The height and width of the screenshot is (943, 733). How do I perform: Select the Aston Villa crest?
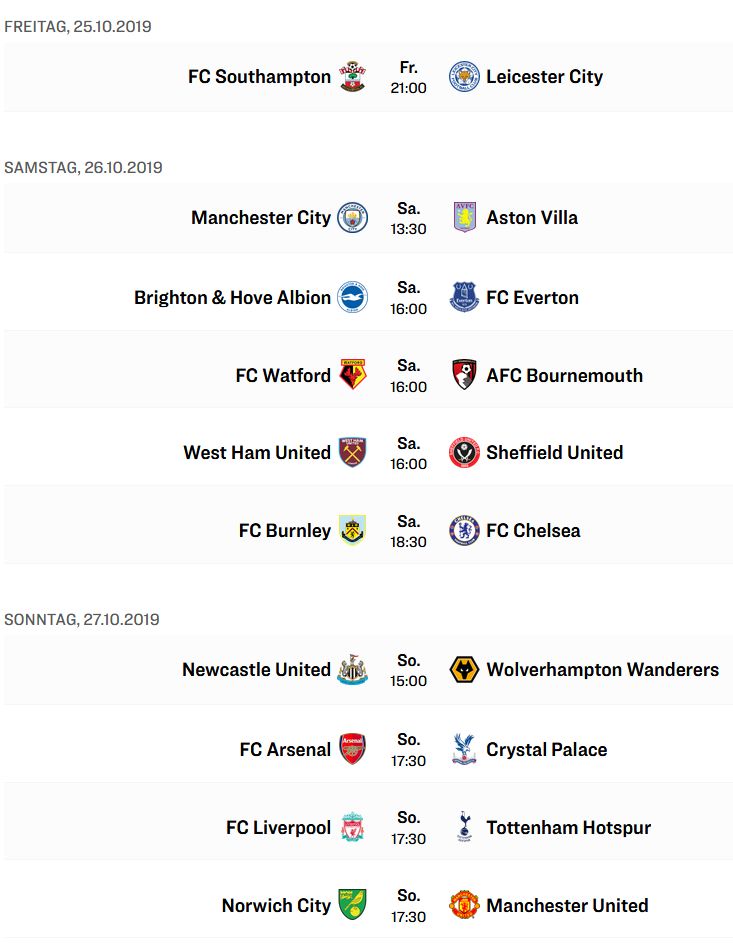464,217
